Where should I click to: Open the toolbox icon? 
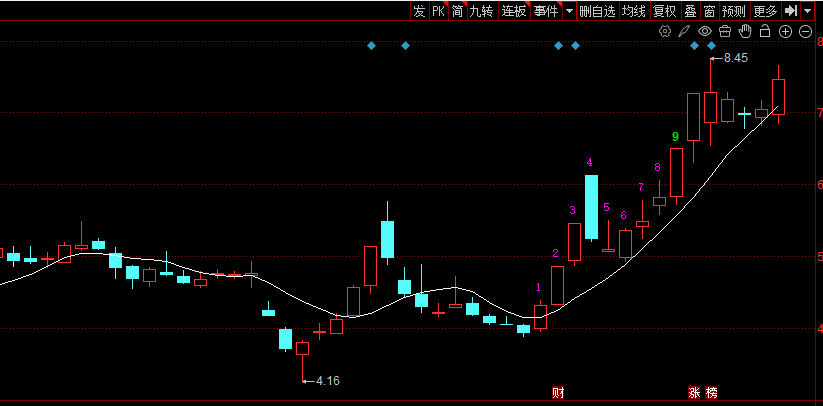(725, 31)
